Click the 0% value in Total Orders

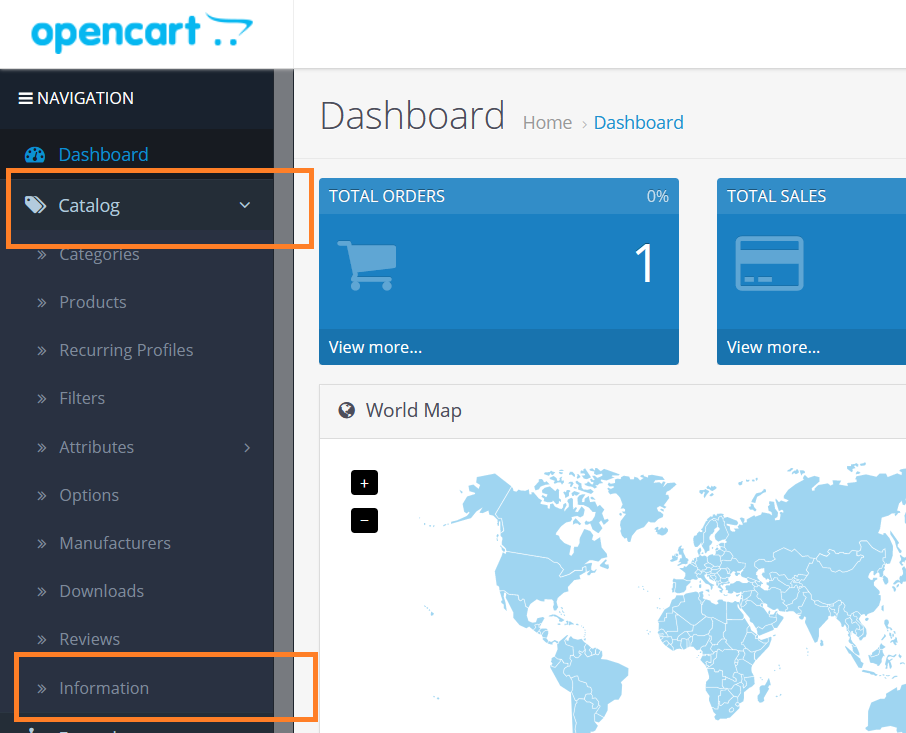tap(658, 196)
